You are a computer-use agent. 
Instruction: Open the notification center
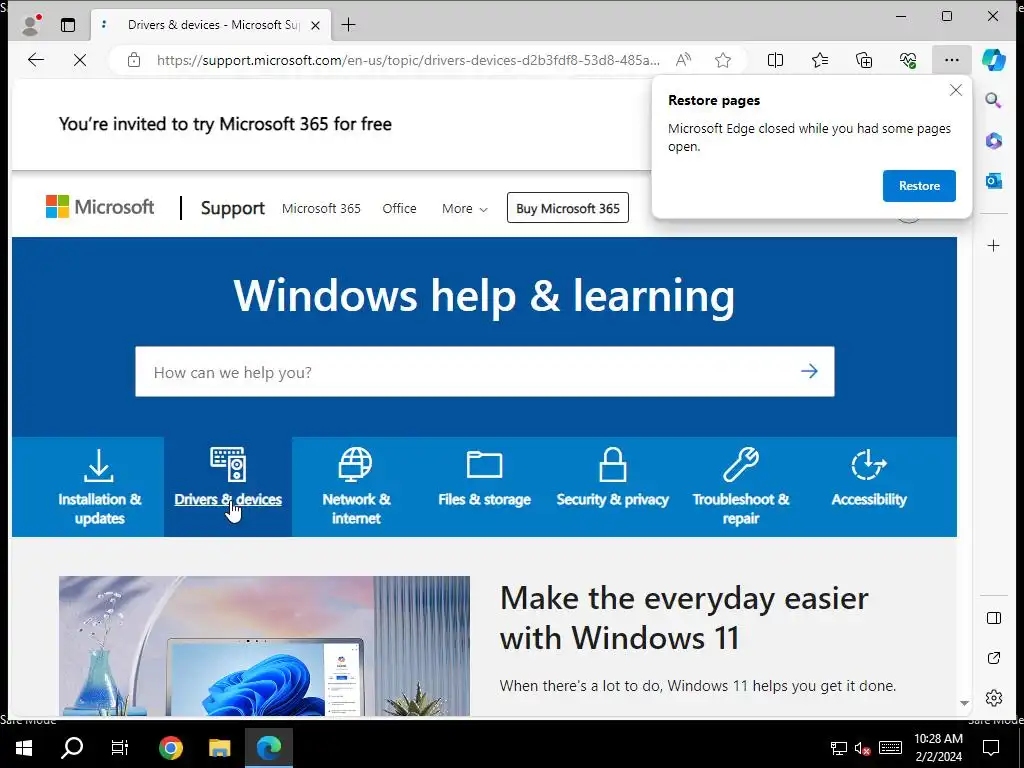click(x=991, y=748)
